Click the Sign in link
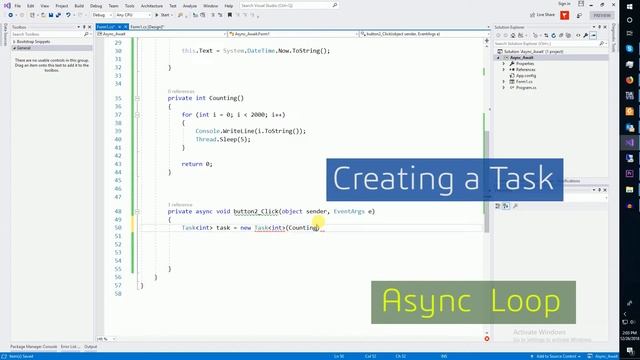Viewport: 640px width, 360px height. [x=564, y=4]
